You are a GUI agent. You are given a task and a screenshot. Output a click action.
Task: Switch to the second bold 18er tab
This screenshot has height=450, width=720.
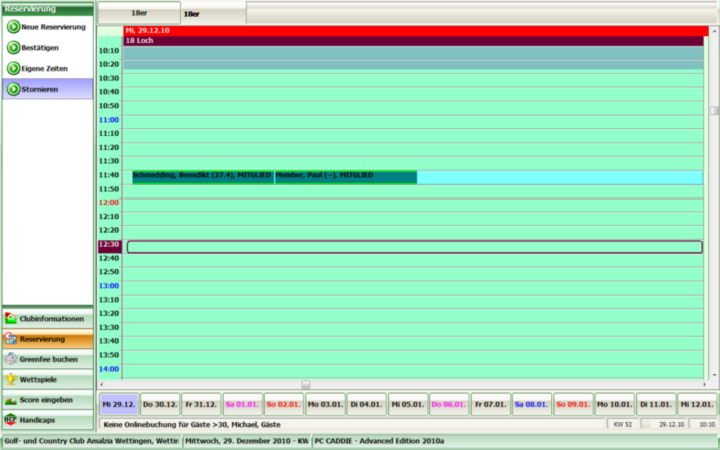(x=191, y=14)
